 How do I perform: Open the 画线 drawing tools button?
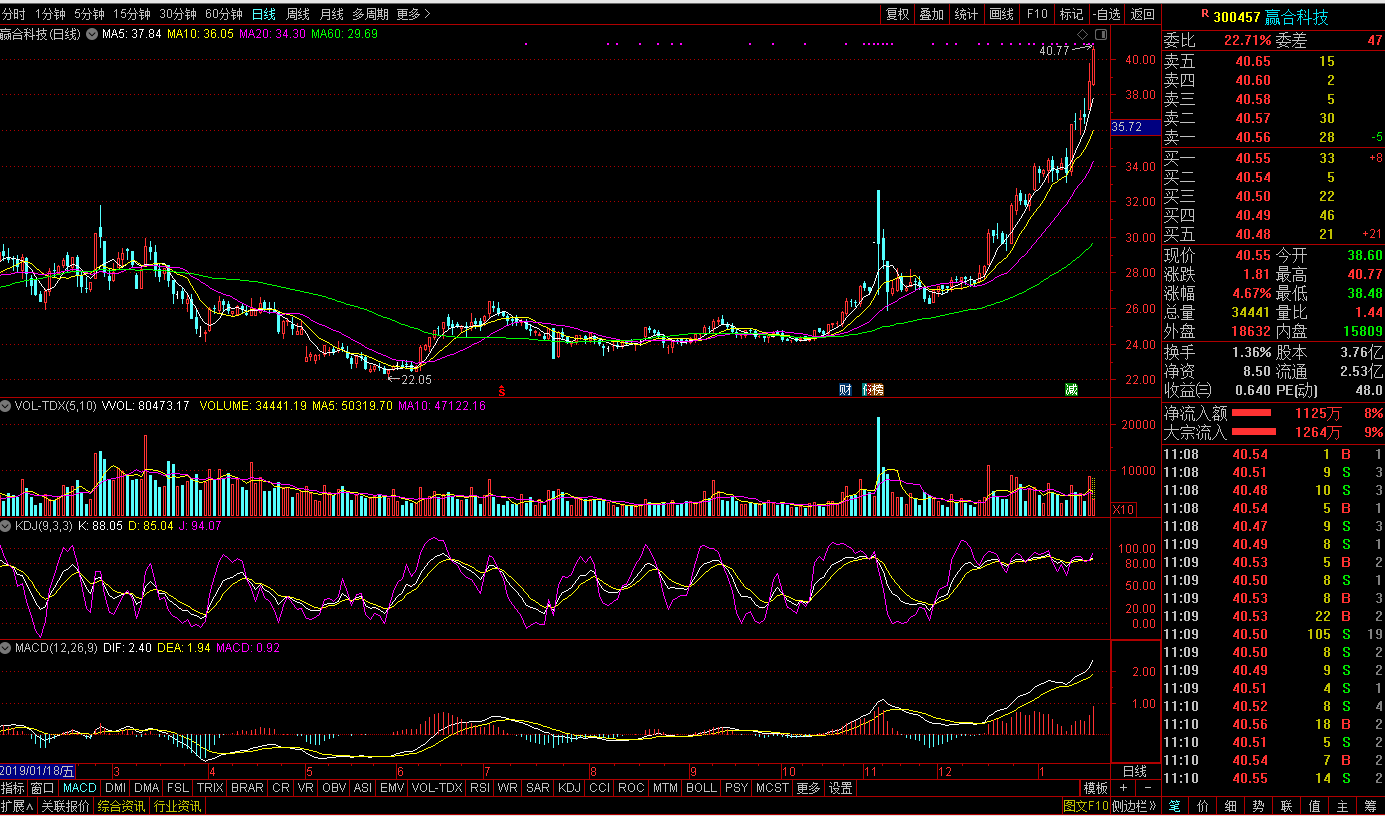(x=1001, y=14)
